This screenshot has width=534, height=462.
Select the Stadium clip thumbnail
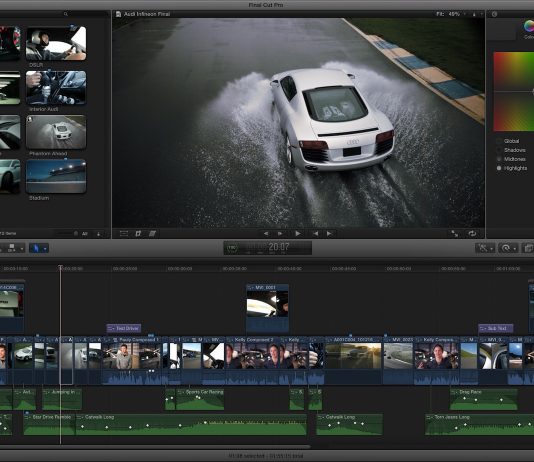point(56,176)
